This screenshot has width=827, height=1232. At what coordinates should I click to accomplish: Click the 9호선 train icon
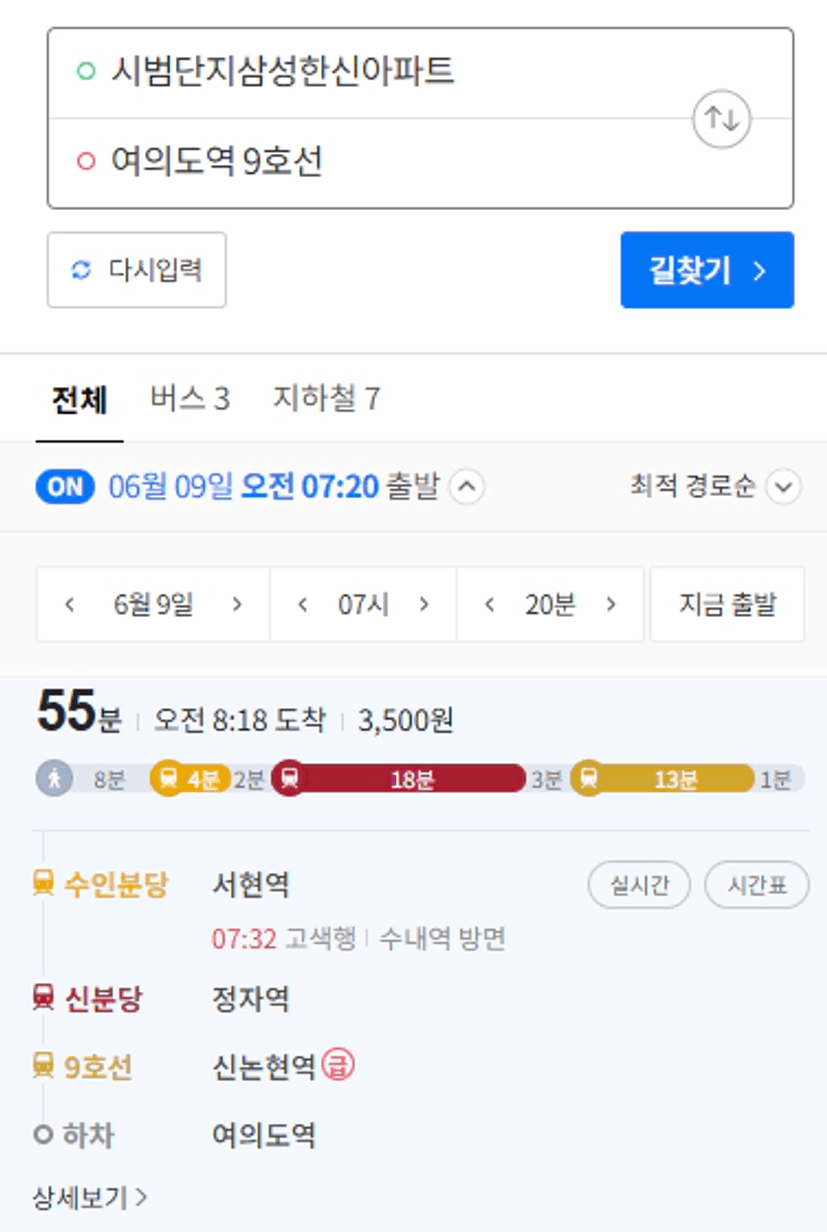(43, 1067)
